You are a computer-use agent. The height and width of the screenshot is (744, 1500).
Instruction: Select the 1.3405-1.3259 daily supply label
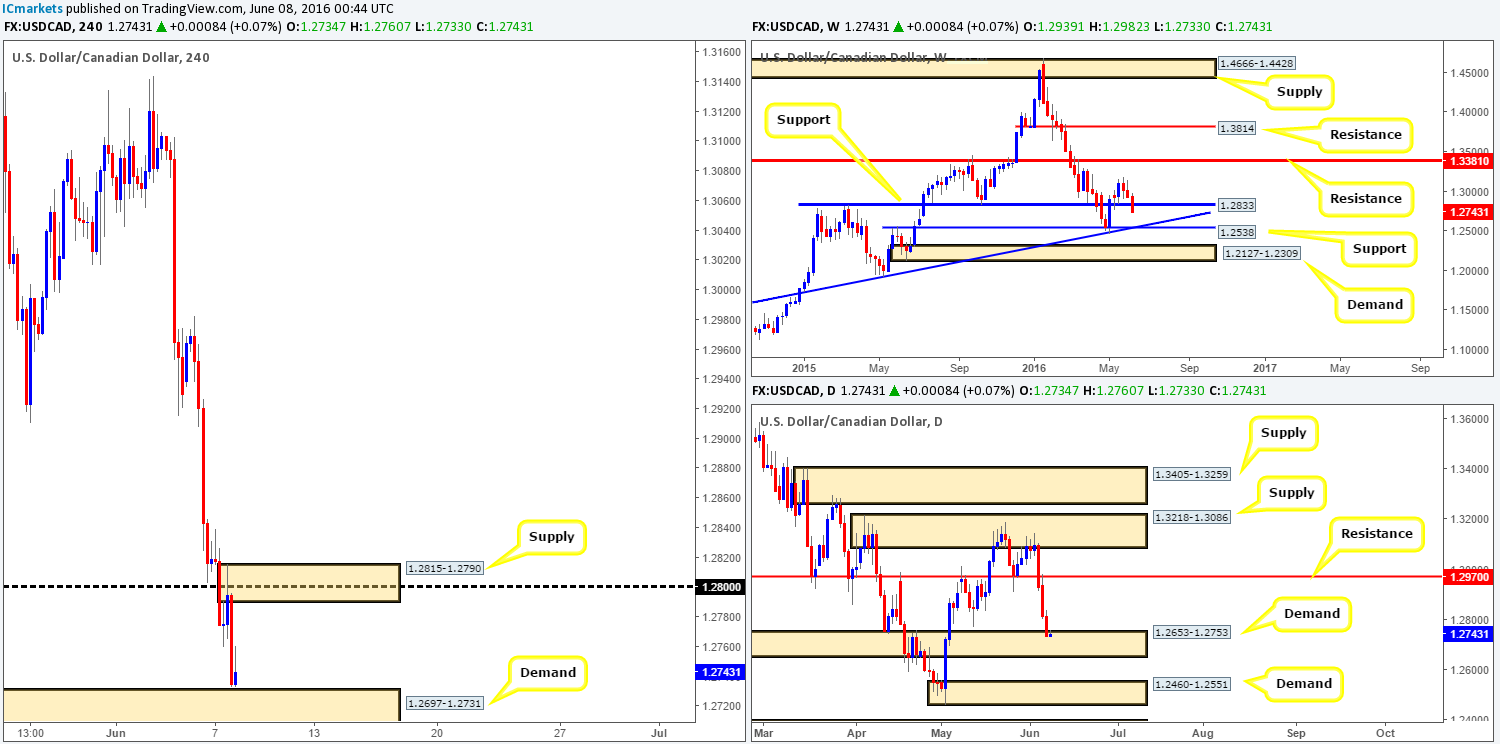(1192, 475)
